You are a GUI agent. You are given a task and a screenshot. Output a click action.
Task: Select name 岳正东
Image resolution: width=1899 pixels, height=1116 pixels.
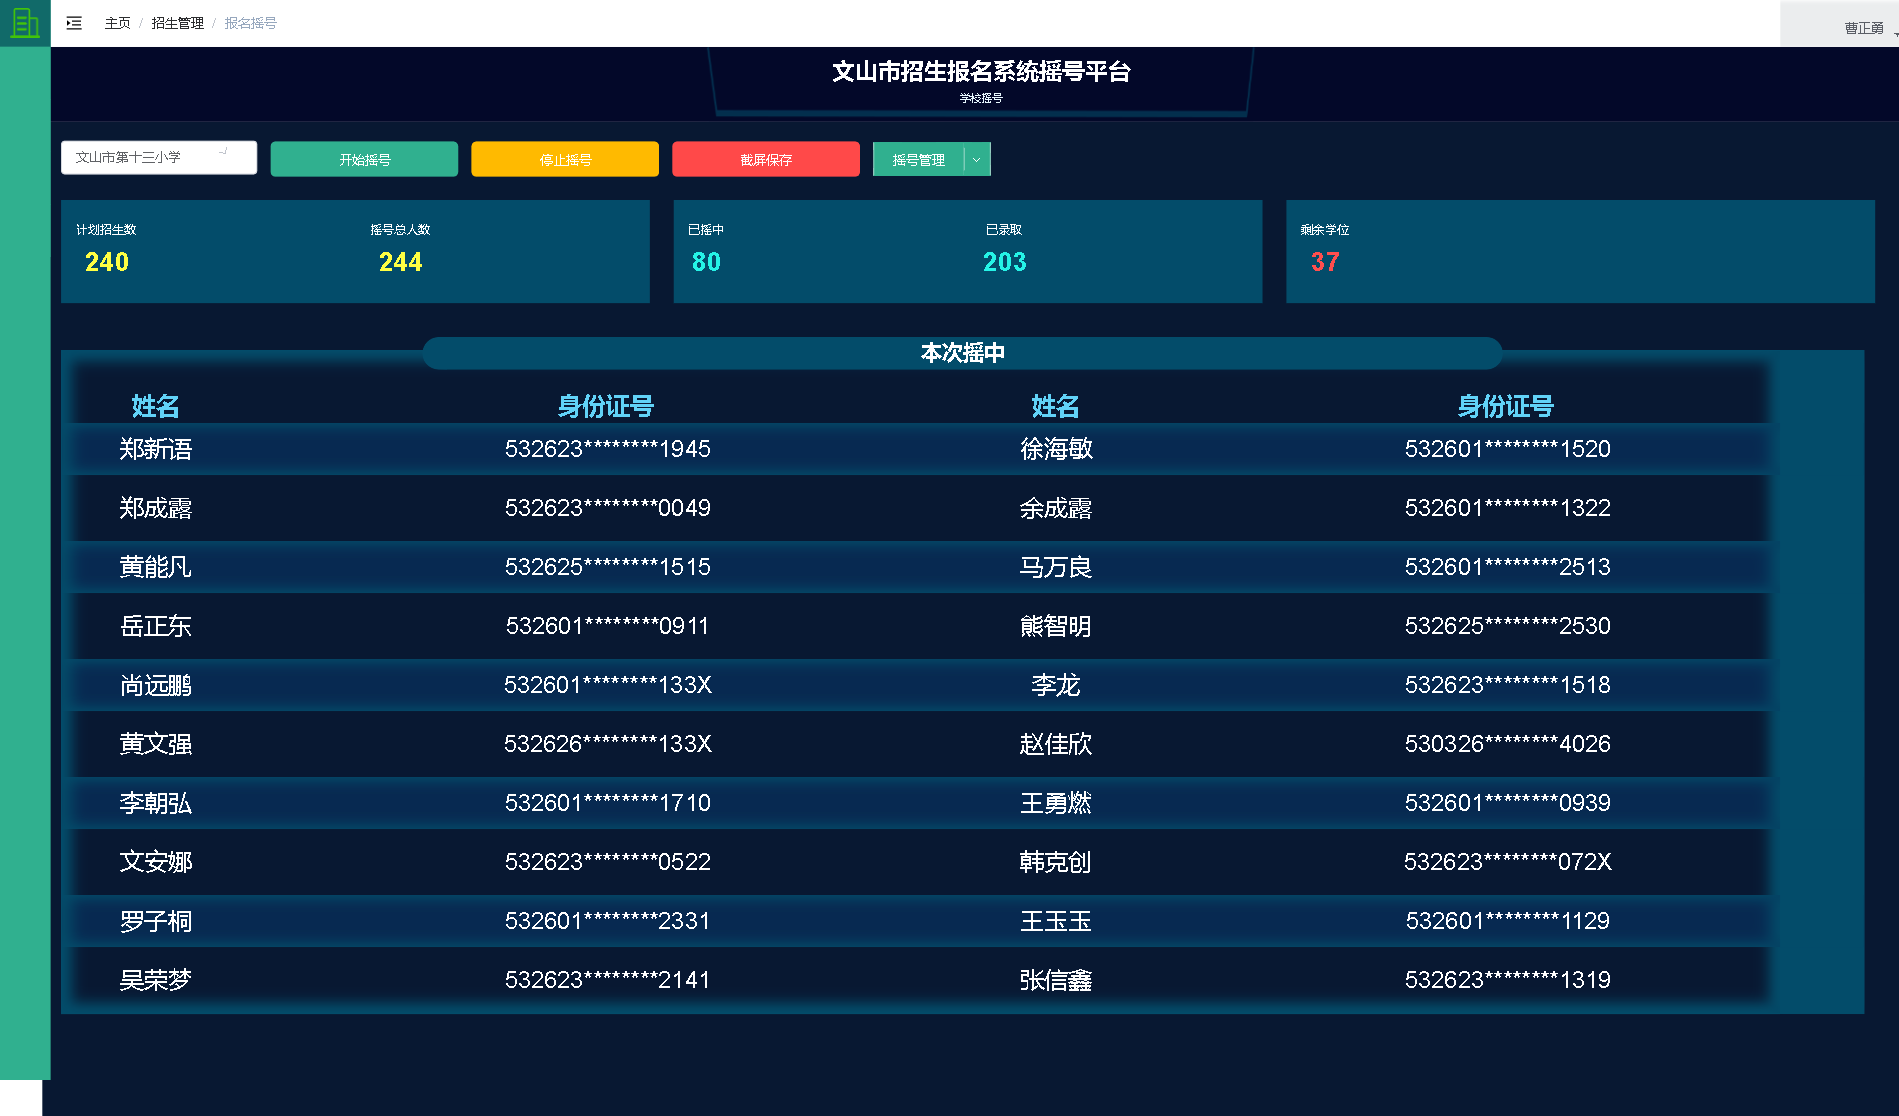pyautogui.click(x=155, y=626)
